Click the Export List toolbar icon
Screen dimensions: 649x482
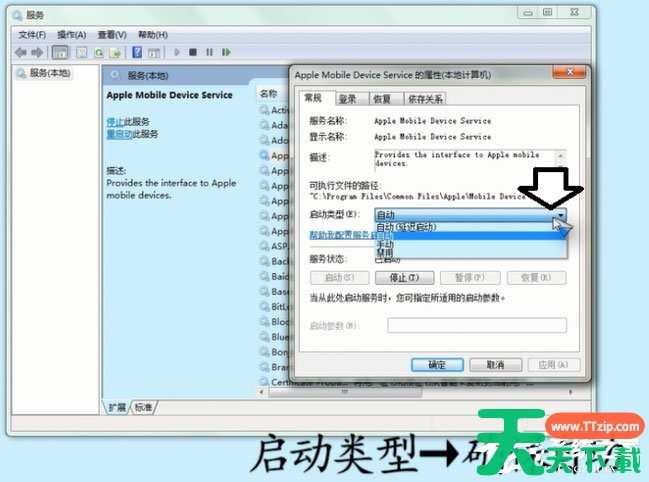coord(115,53)
